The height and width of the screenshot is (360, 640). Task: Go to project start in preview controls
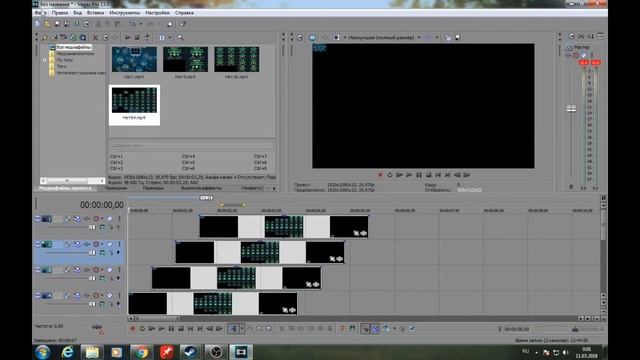(438, 175)
